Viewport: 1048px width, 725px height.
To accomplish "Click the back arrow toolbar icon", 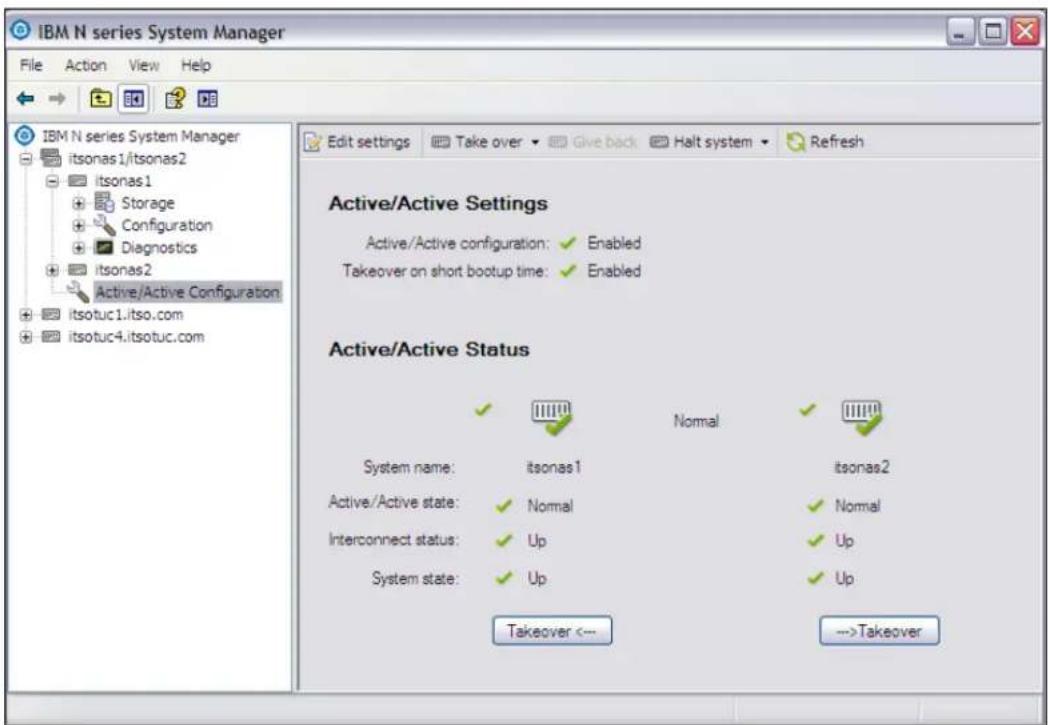I will pyautogui.click(x=25, y=99).
